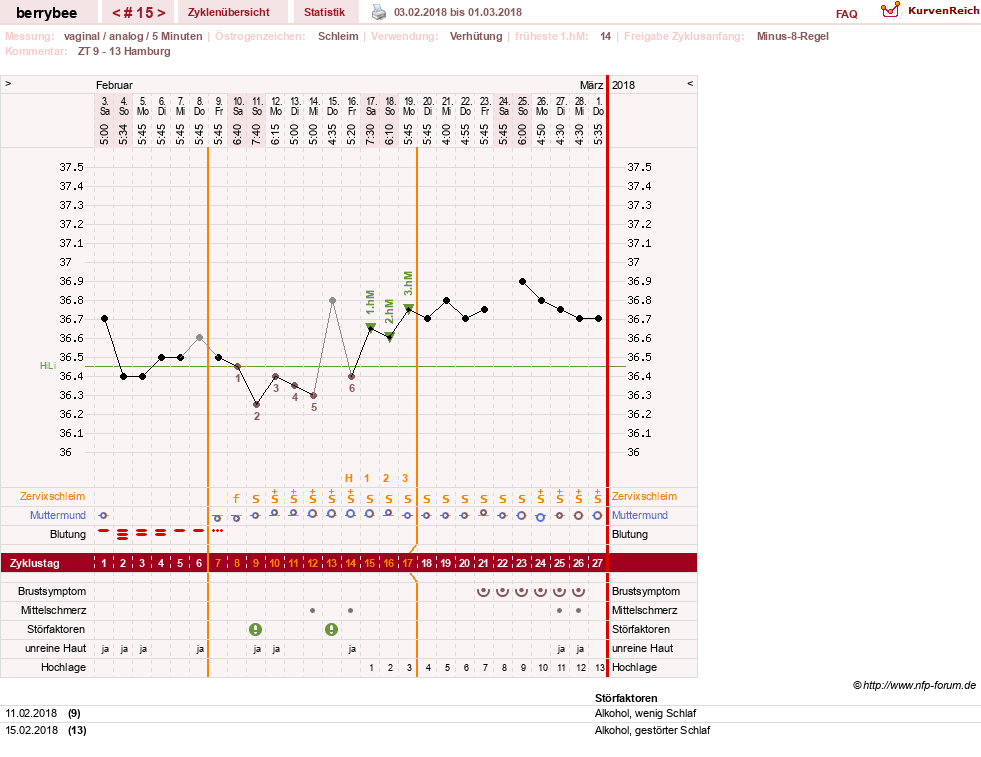Go to previous cycle via '<' beside #15
Viewport: 981px width, 757px height.
(x=116, y=13)
